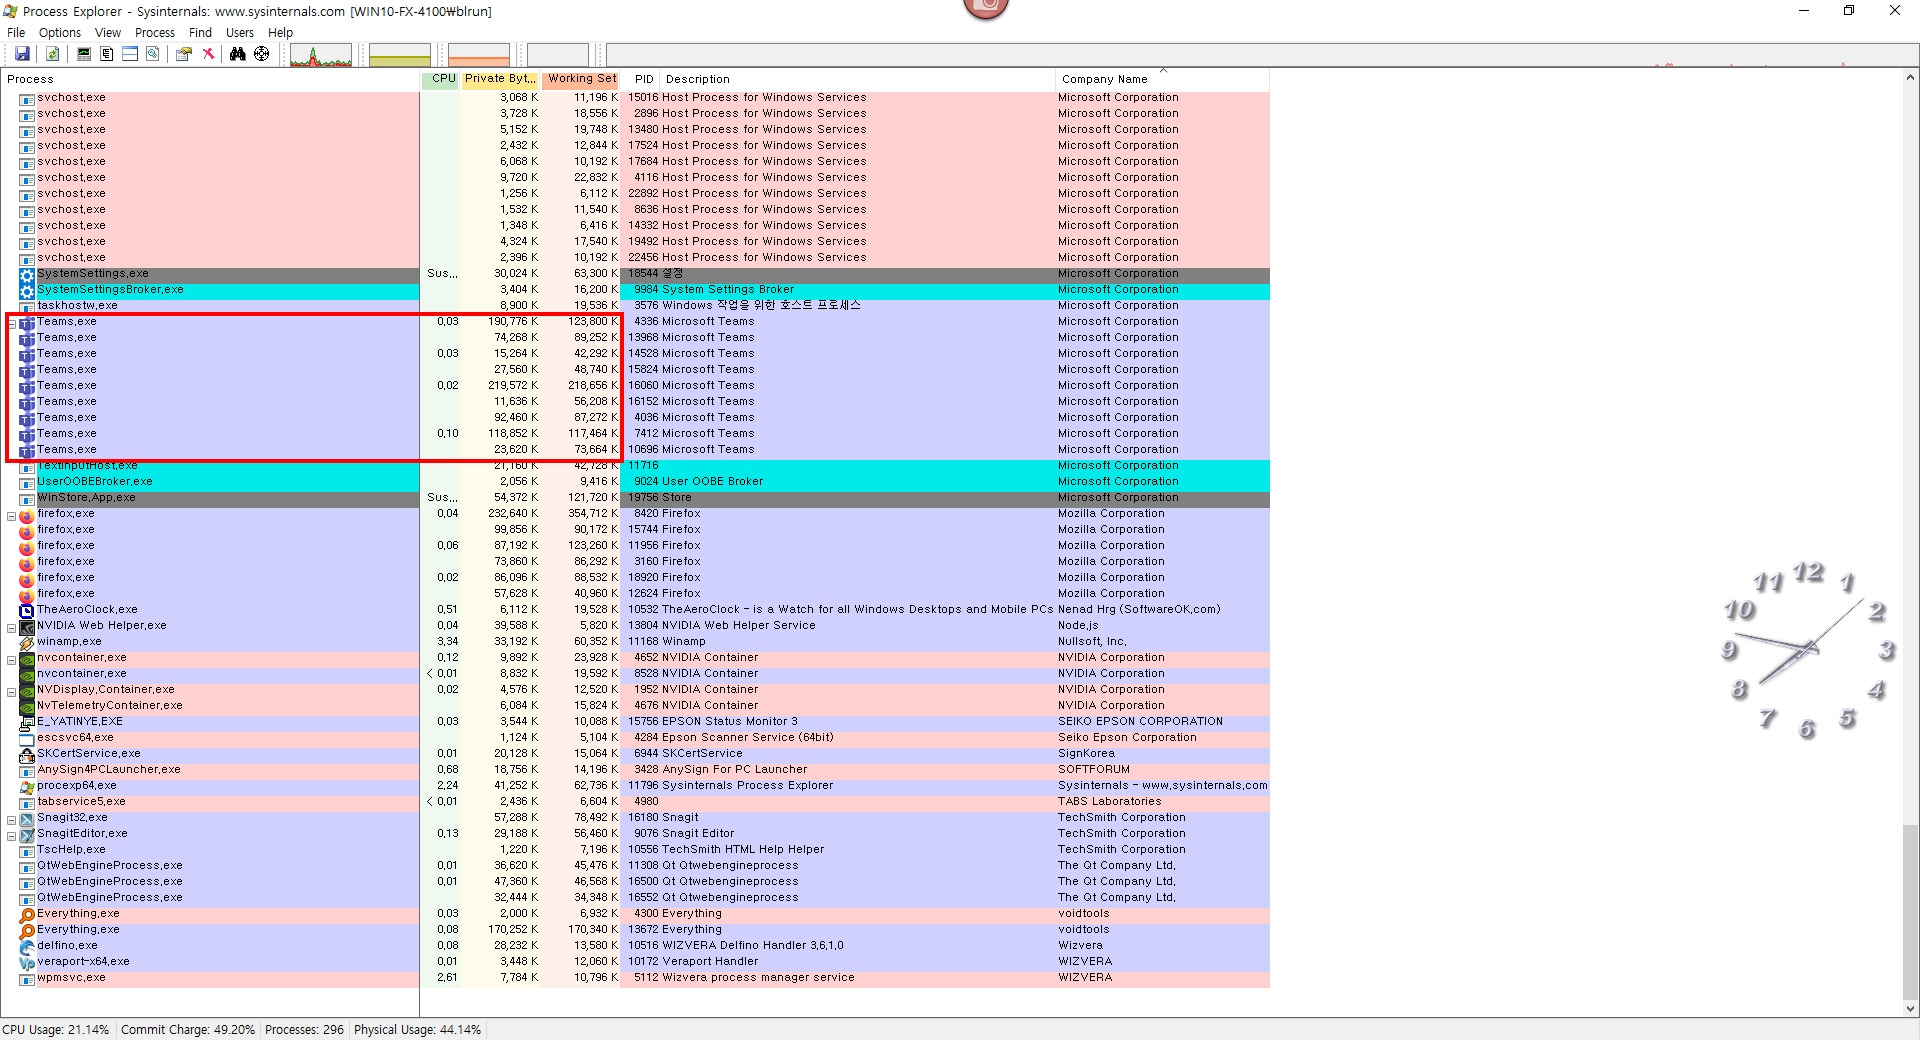
Task: Click the Everything.exe icon for PID 13672
Action: pyautogui.click(x=27, y=930)
